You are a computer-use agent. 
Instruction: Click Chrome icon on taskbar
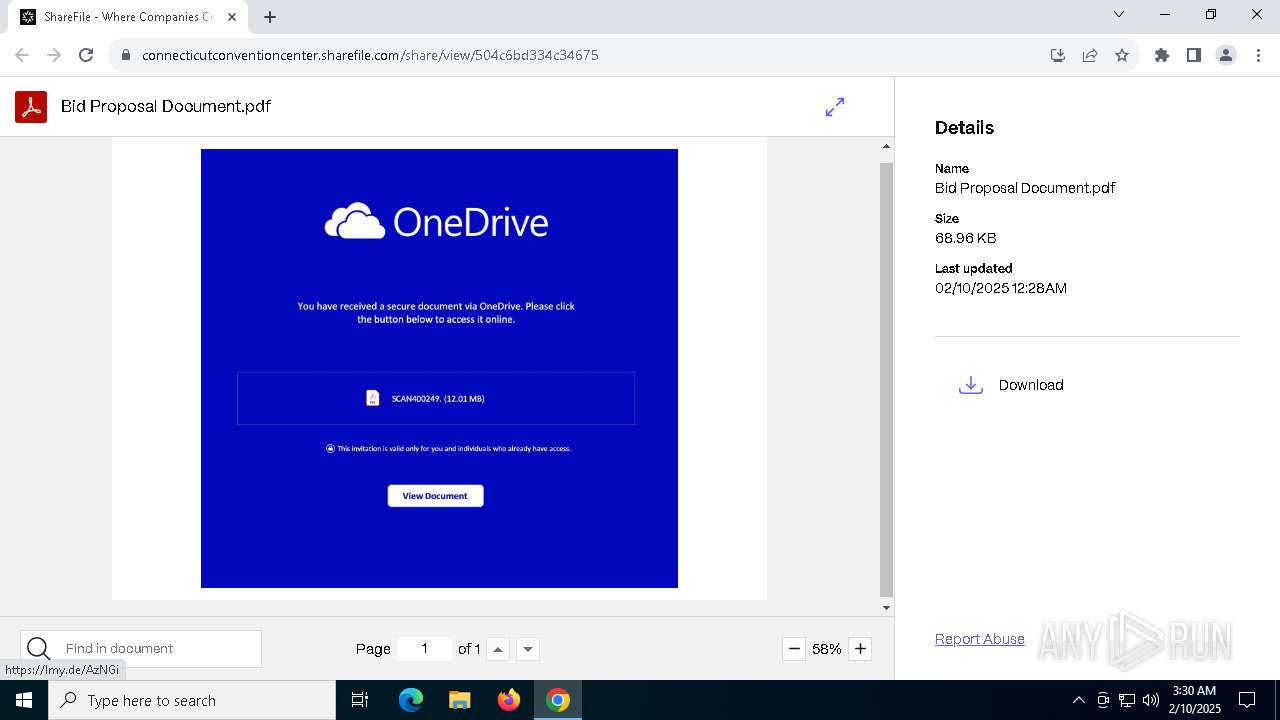tap(558, 700)
